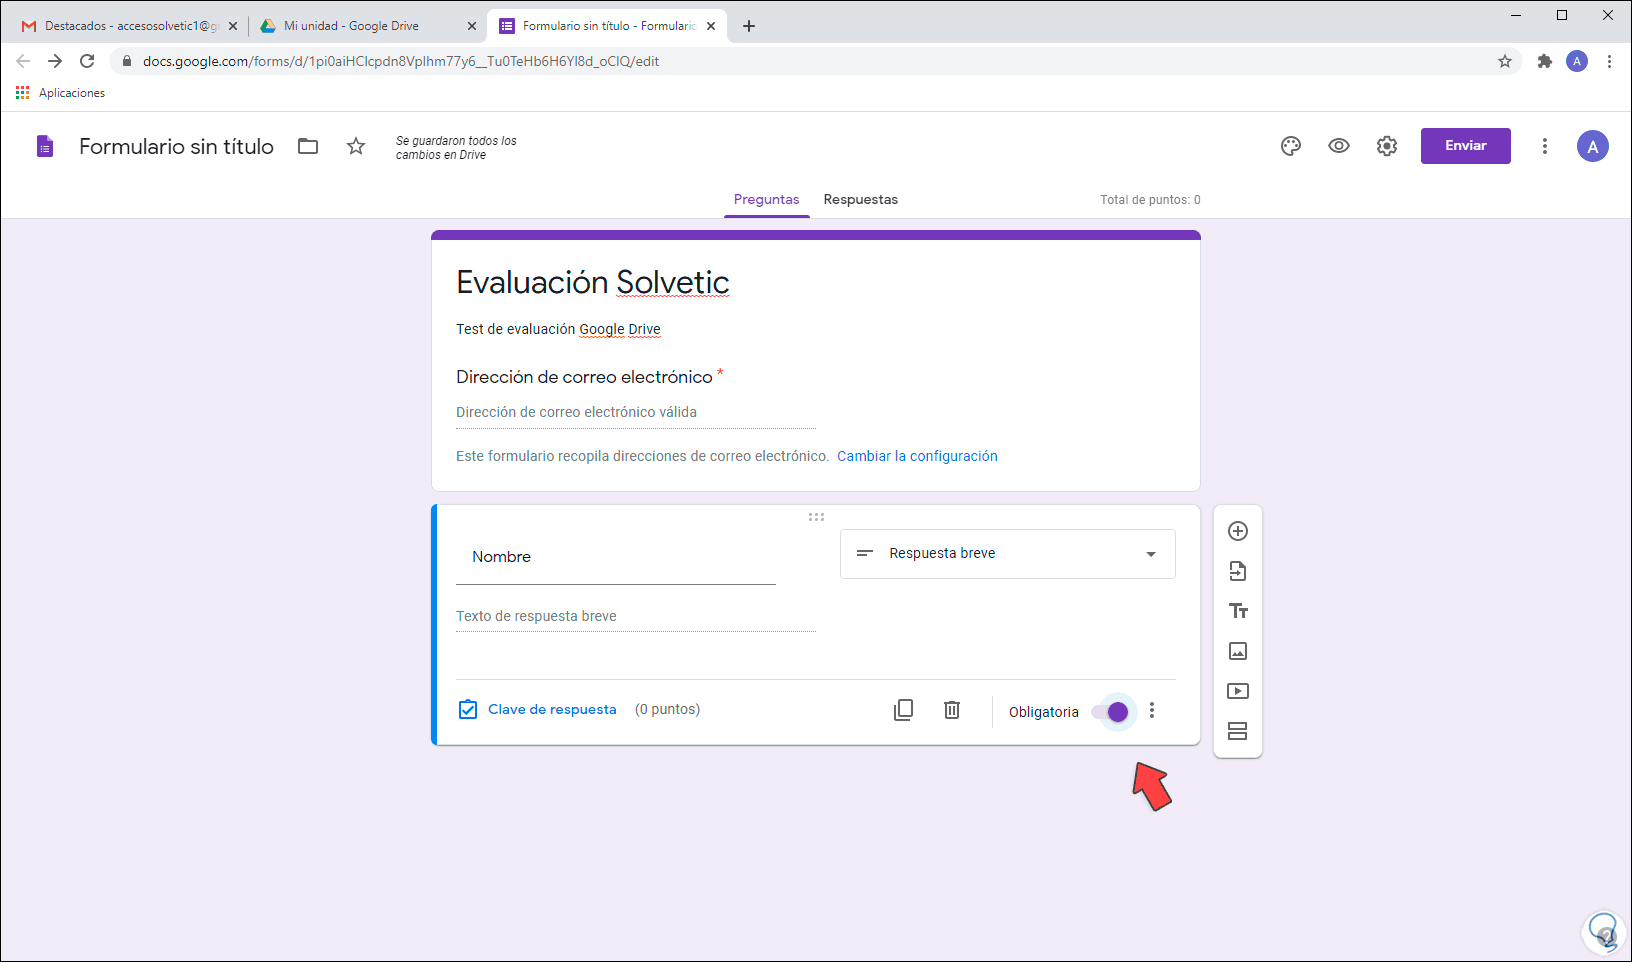Click the Total de puntos: 0 text

[x=1150, y=200]
